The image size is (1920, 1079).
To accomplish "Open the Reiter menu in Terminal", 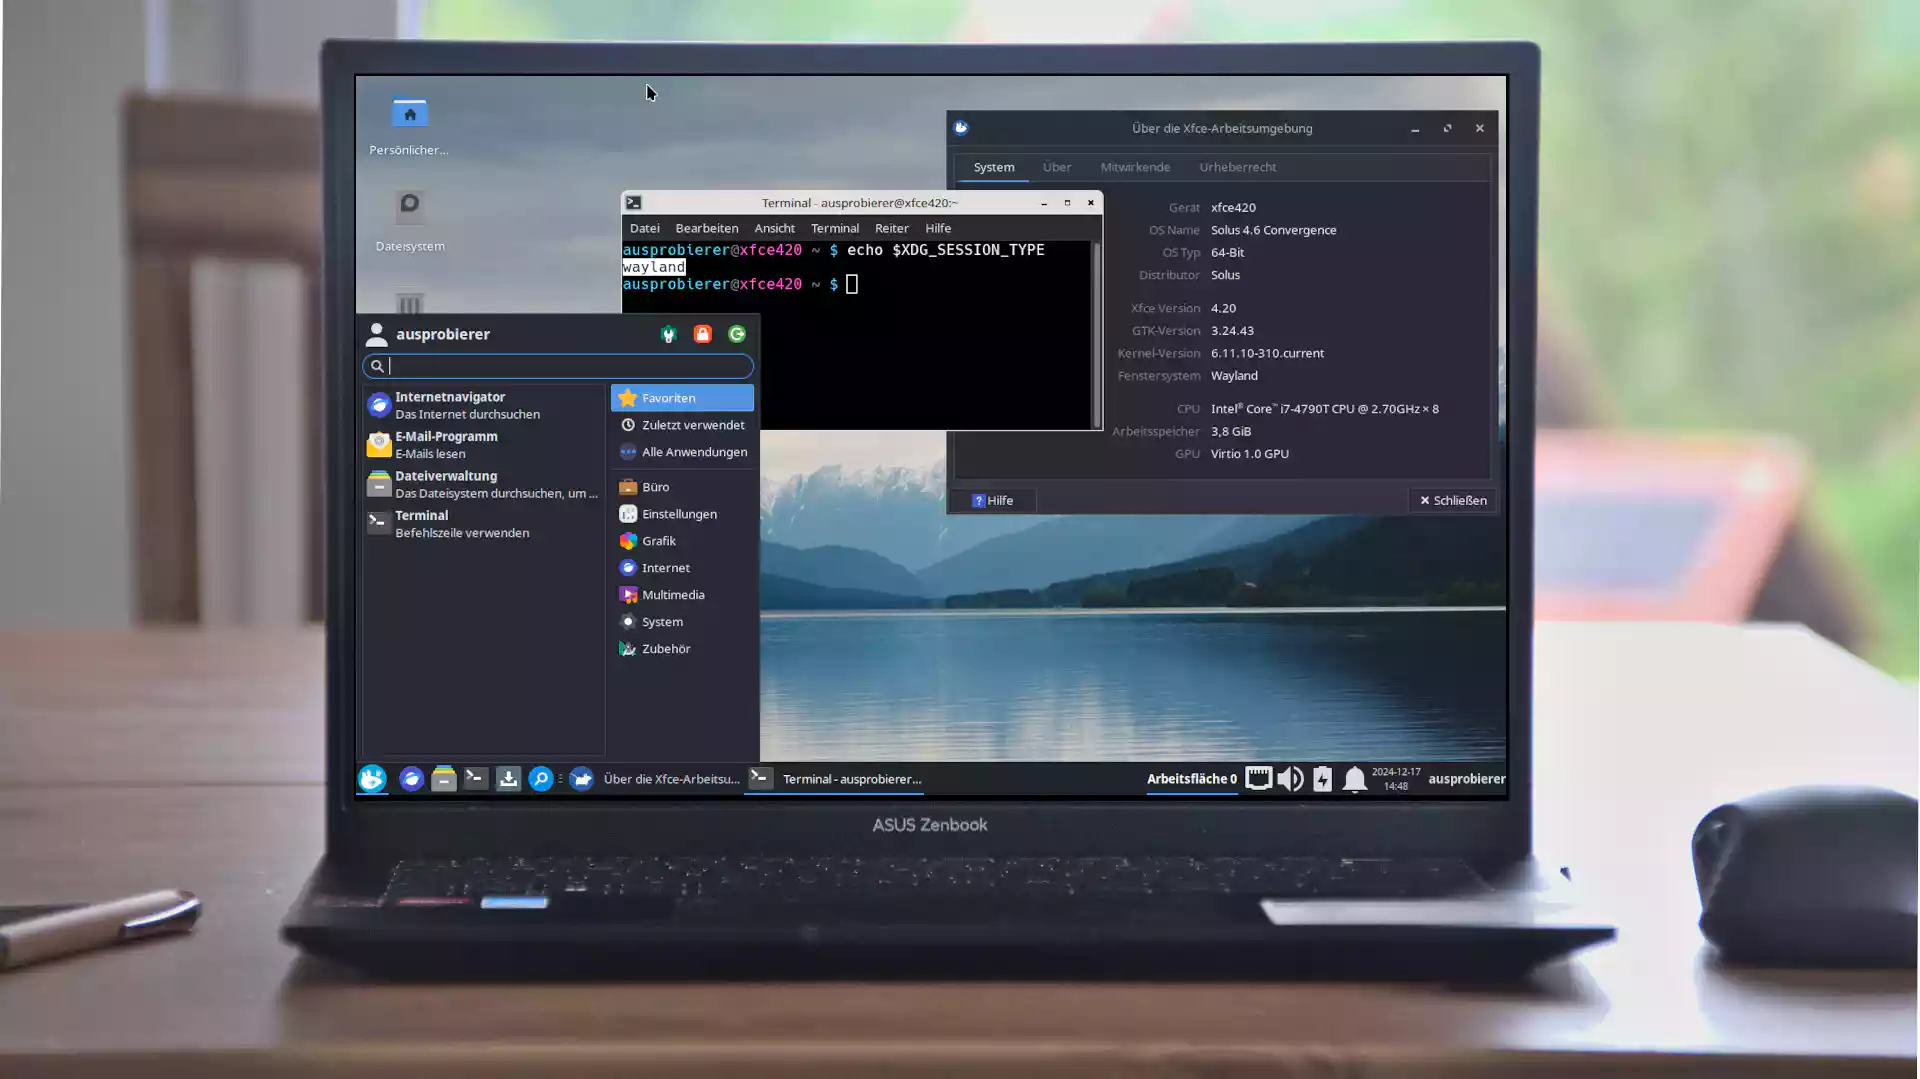I will [x=891, y=228].
